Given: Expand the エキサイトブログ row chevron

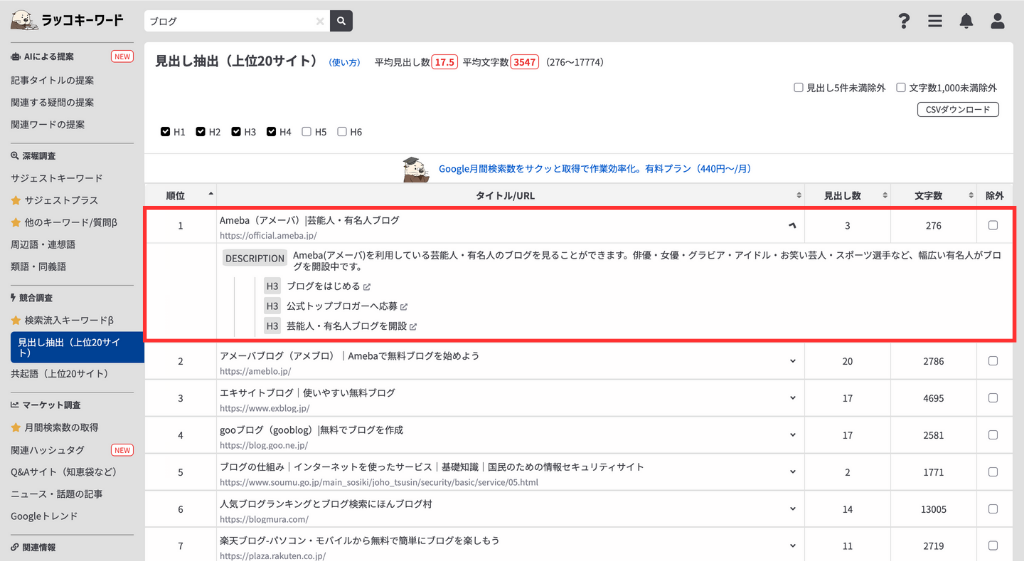Looking at the screenshot, I should click(792, 398).
